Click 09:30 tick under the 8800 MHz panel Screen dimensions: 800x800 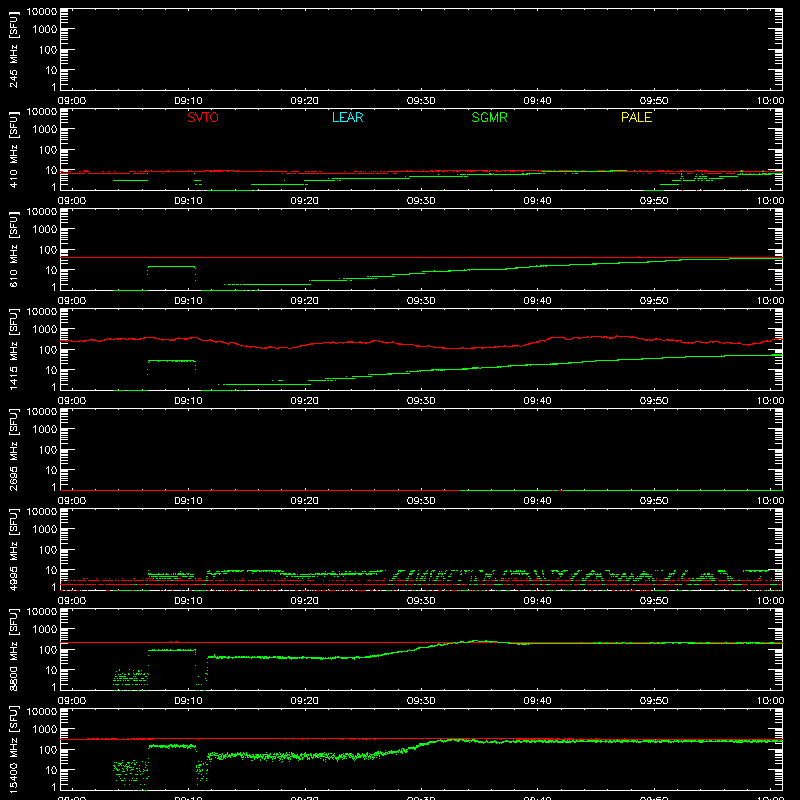pyautogui.click(x=421, y=701)
